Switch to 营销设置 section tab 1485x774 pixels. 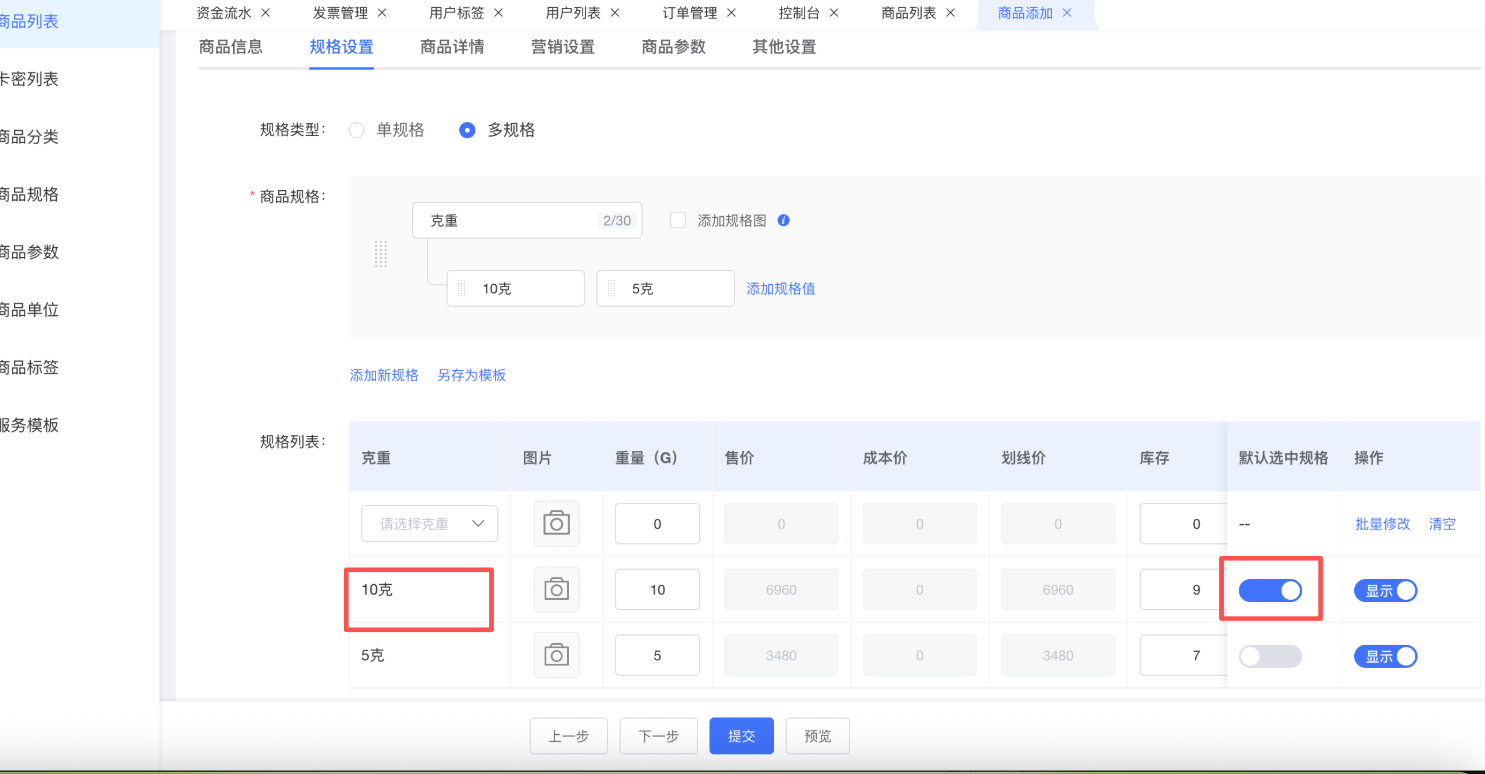click(563, 47)
